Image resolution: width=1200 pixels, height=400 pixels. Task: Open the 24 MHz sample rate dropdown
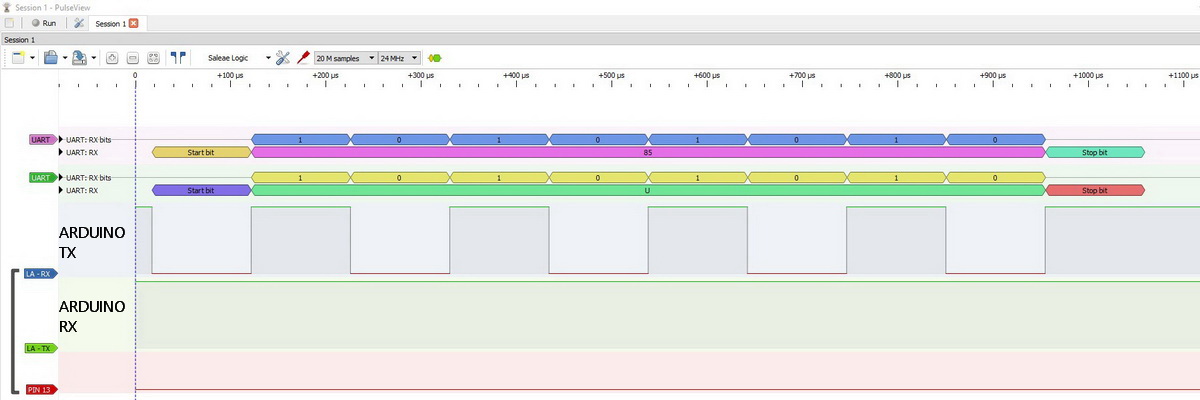[x=399, y=58]
